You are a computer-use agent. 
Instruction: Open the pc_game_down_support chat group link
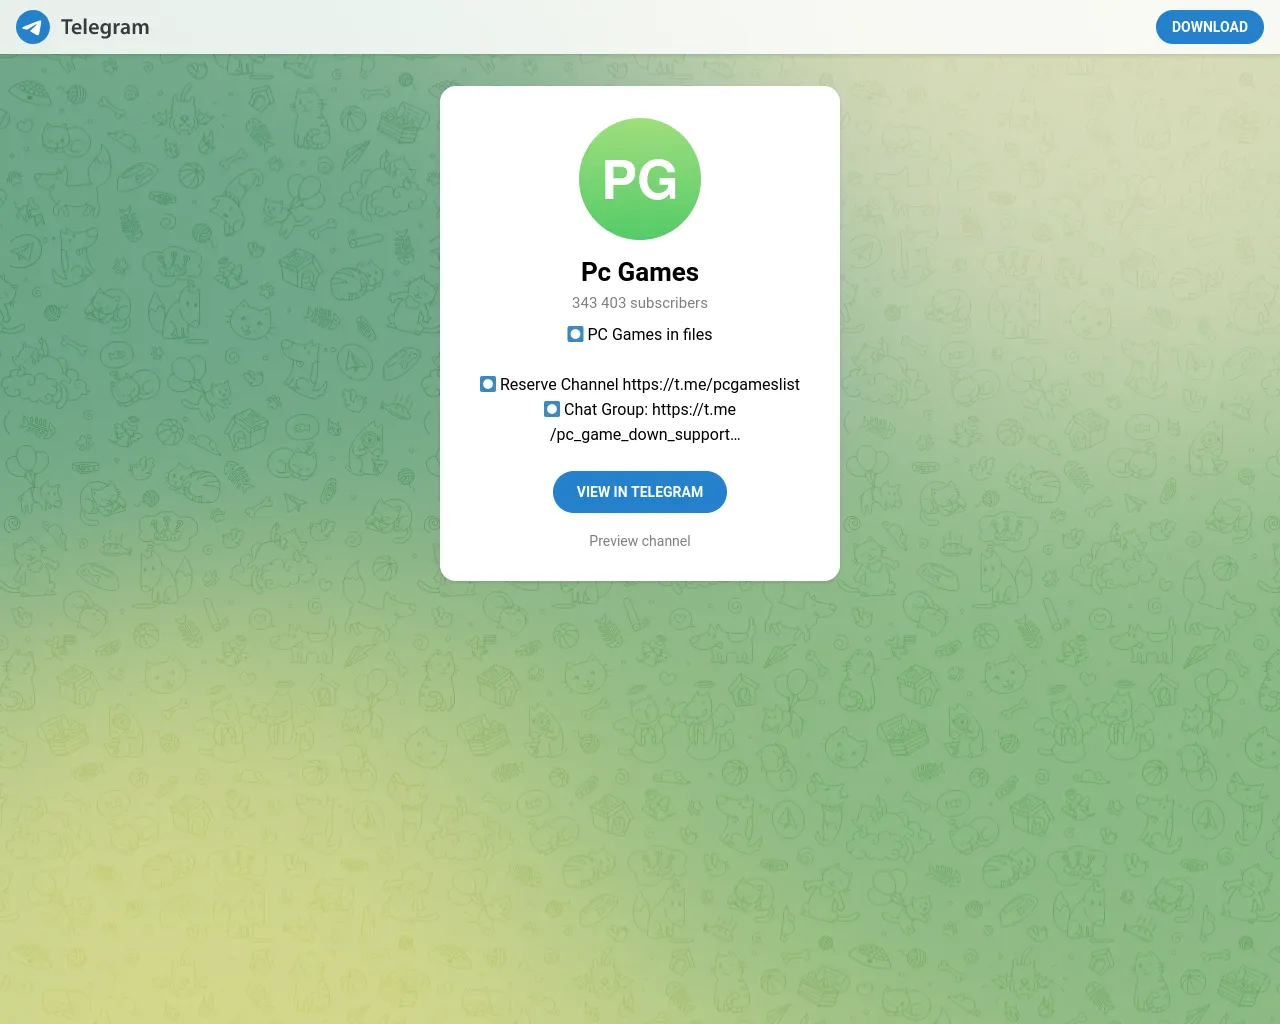[x=645, y=422]
